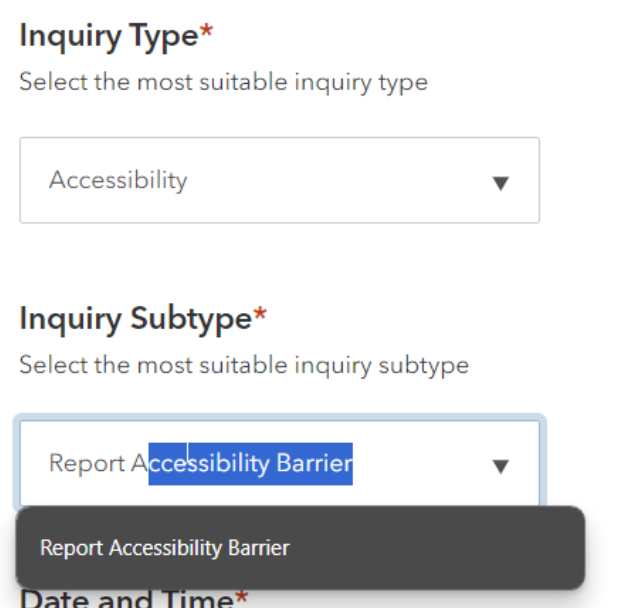
Task: Select "Report Accessibility Barrier" from the popup list
Action: click(x=165, y=548)
